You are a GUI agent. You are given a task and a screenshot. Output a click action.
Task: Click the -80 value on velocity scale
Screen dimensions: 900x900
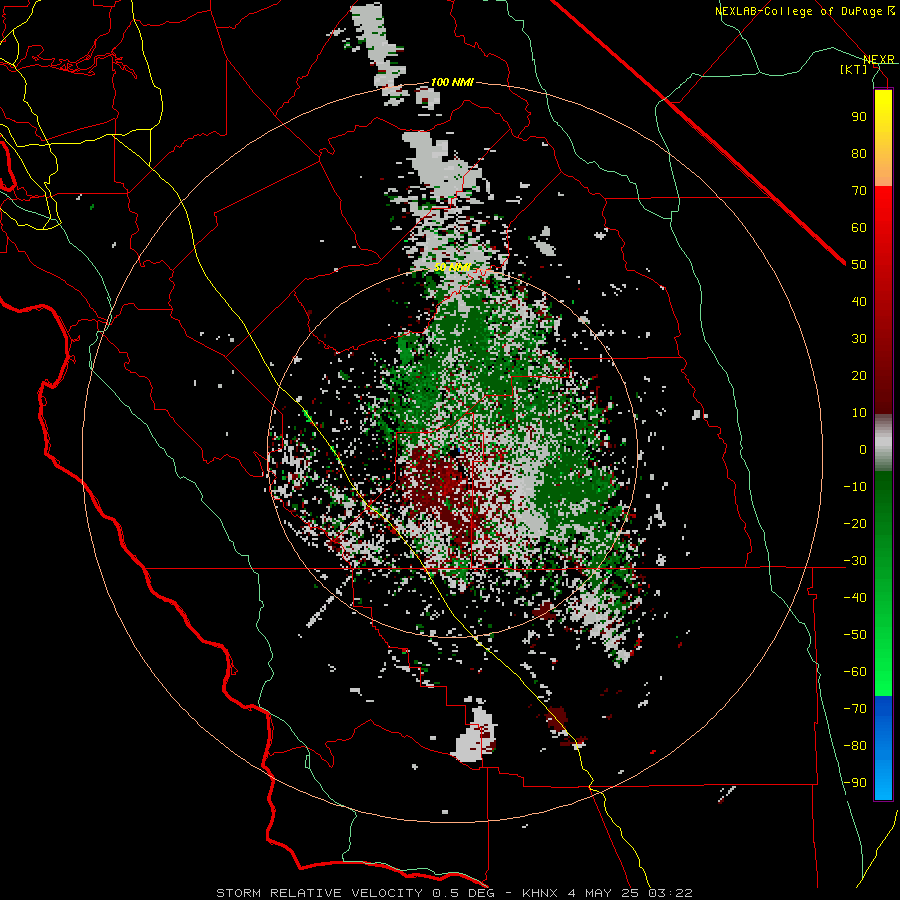855,746
